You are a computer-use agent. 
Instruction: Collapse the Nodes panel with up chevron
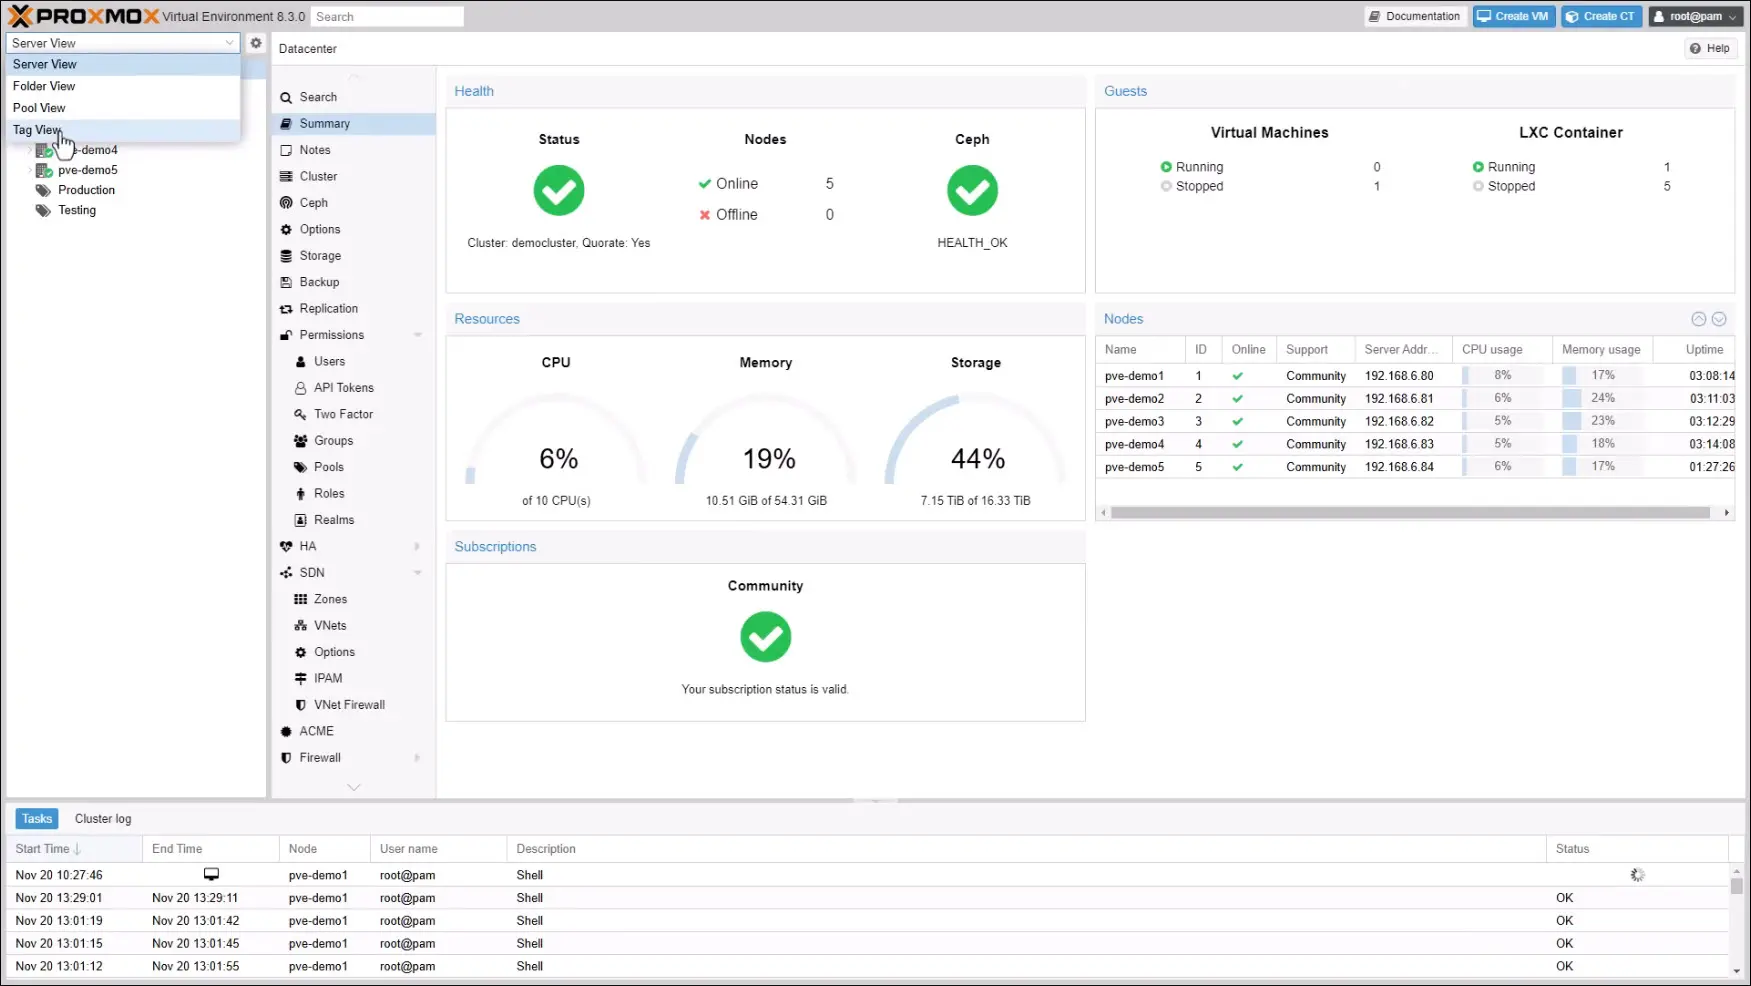coord(1698,319)
